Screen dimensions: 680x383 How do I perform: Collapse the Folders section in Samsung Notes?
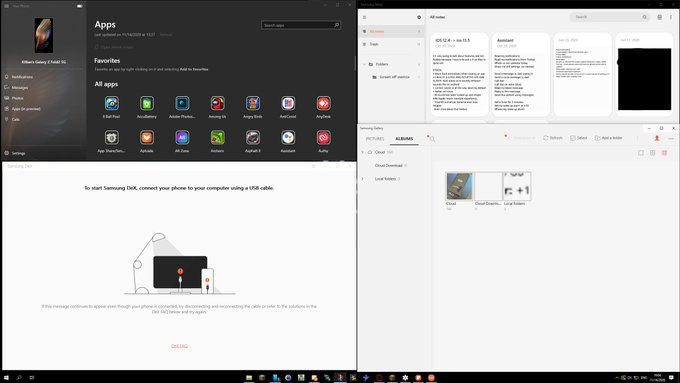[x=364, y=64]
